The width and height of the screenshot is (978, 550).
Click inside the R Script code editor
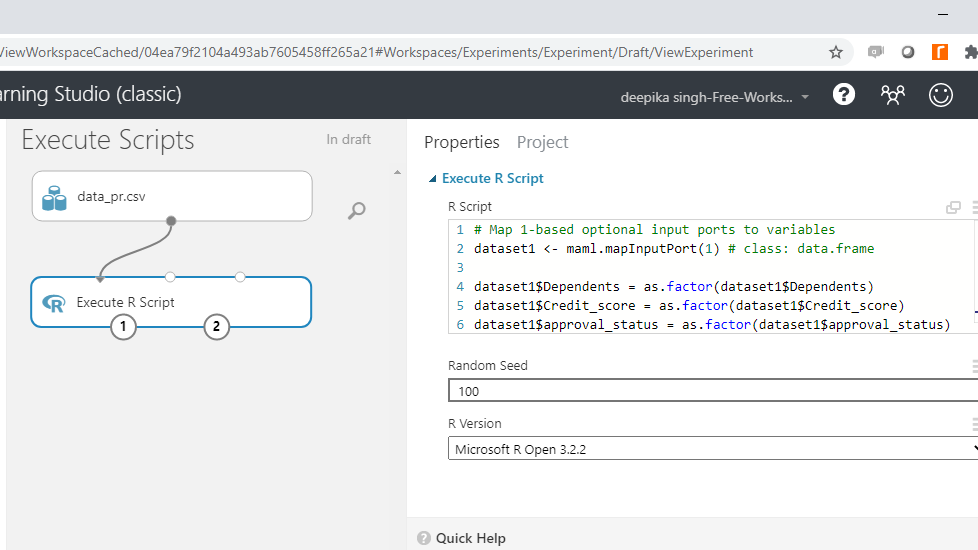tap(711, 277)
